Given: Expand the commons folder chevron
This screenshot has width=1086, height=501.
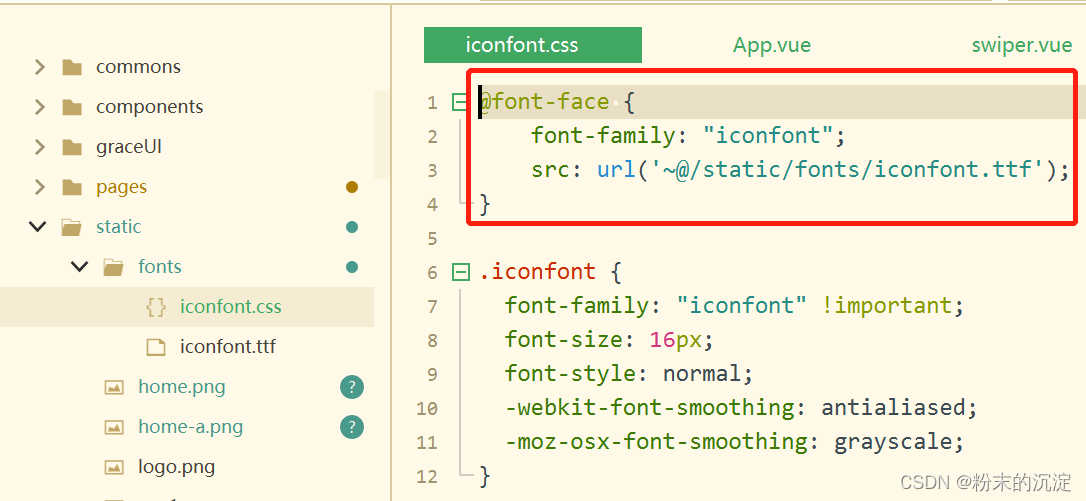Looking at the screenshot, I should click(39, 67).
